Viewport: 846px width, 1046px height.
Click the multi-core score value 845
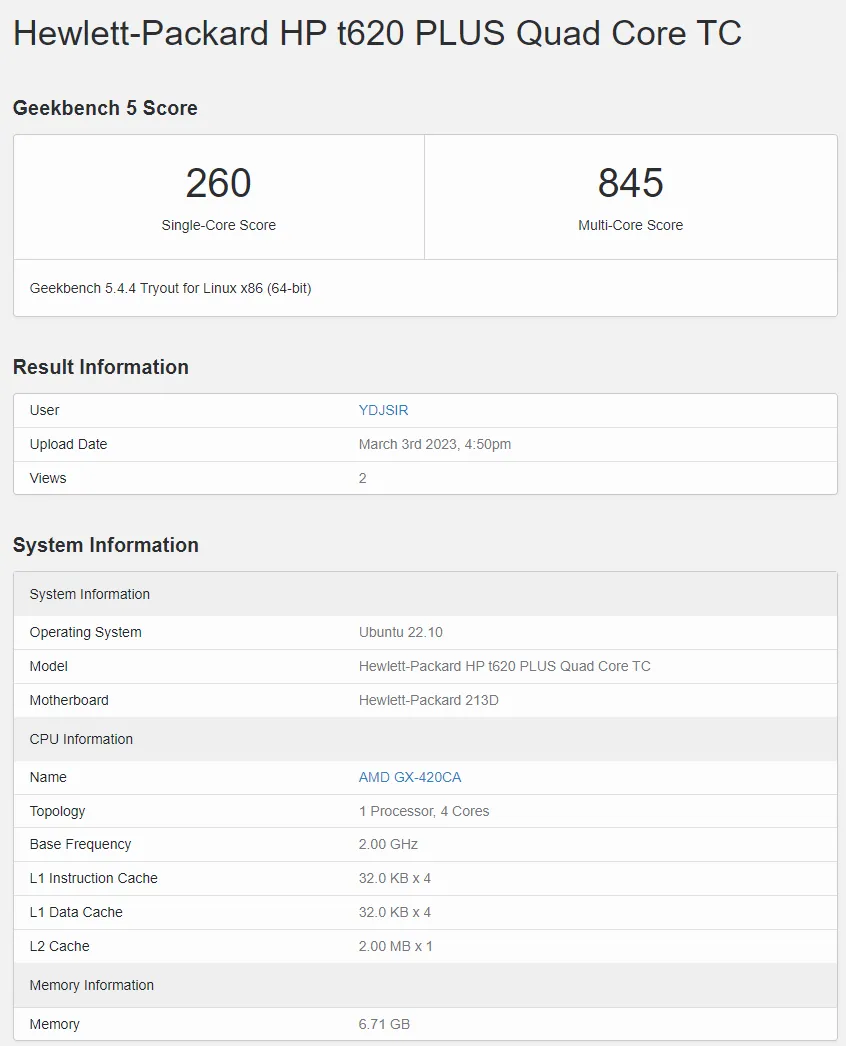630,183
